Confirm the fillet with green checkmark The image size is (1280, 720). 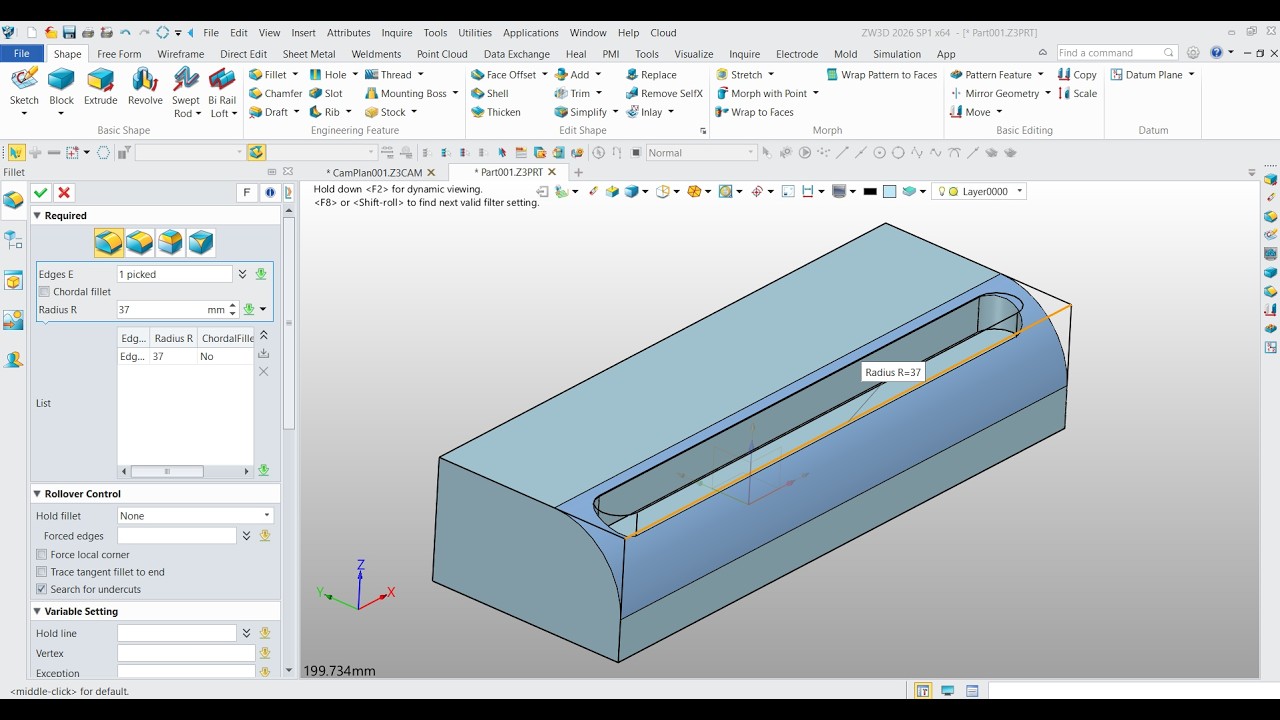41,193
